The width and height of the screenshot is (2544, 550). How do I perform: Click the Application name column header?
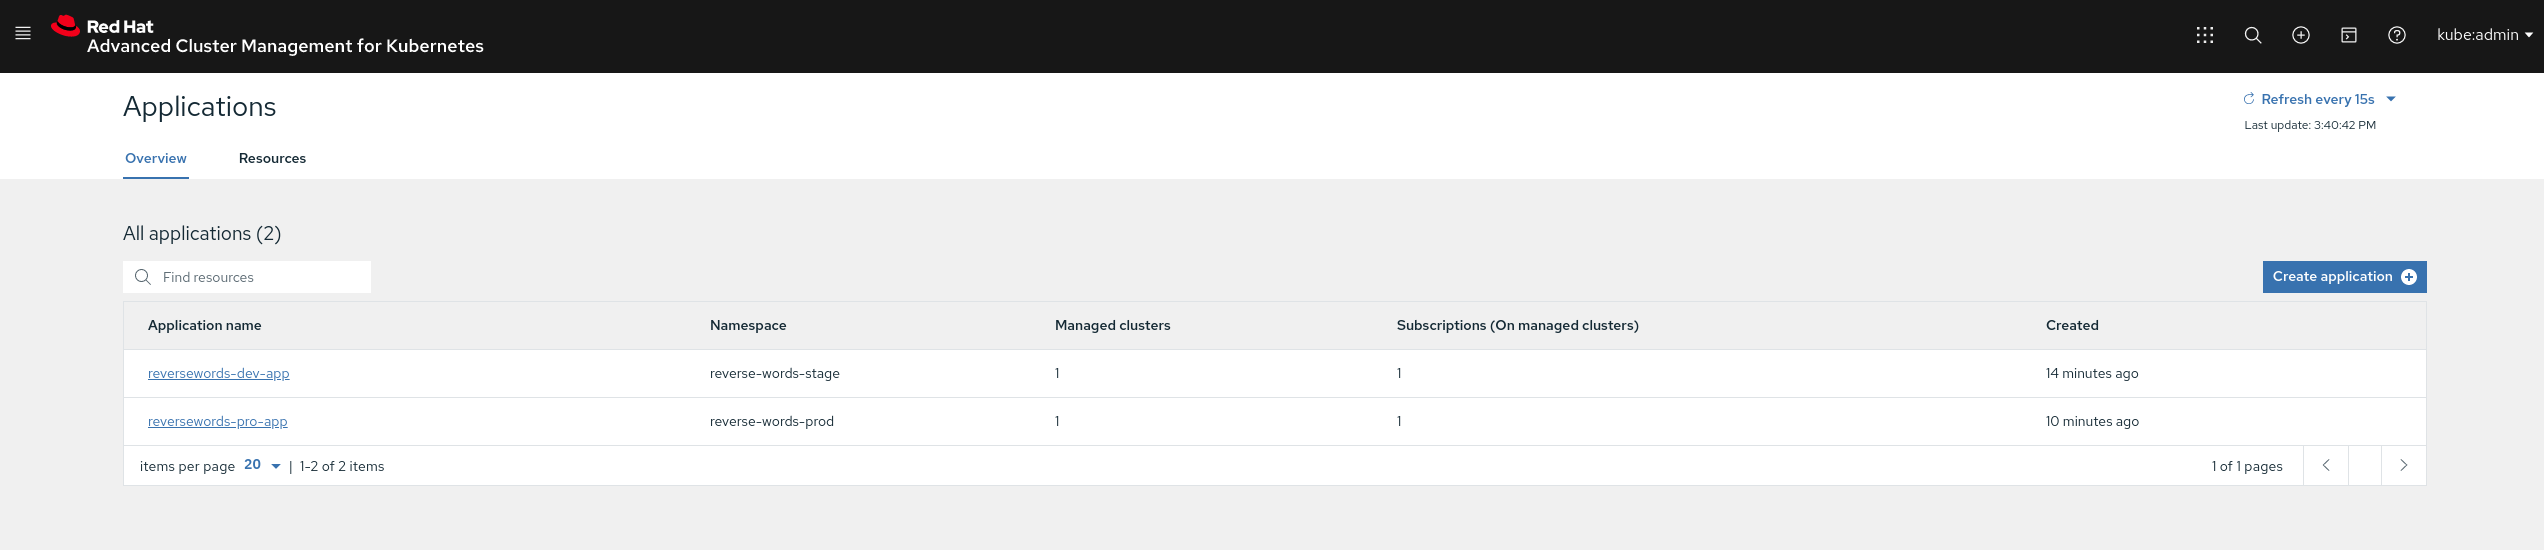[x=205, y=326]
